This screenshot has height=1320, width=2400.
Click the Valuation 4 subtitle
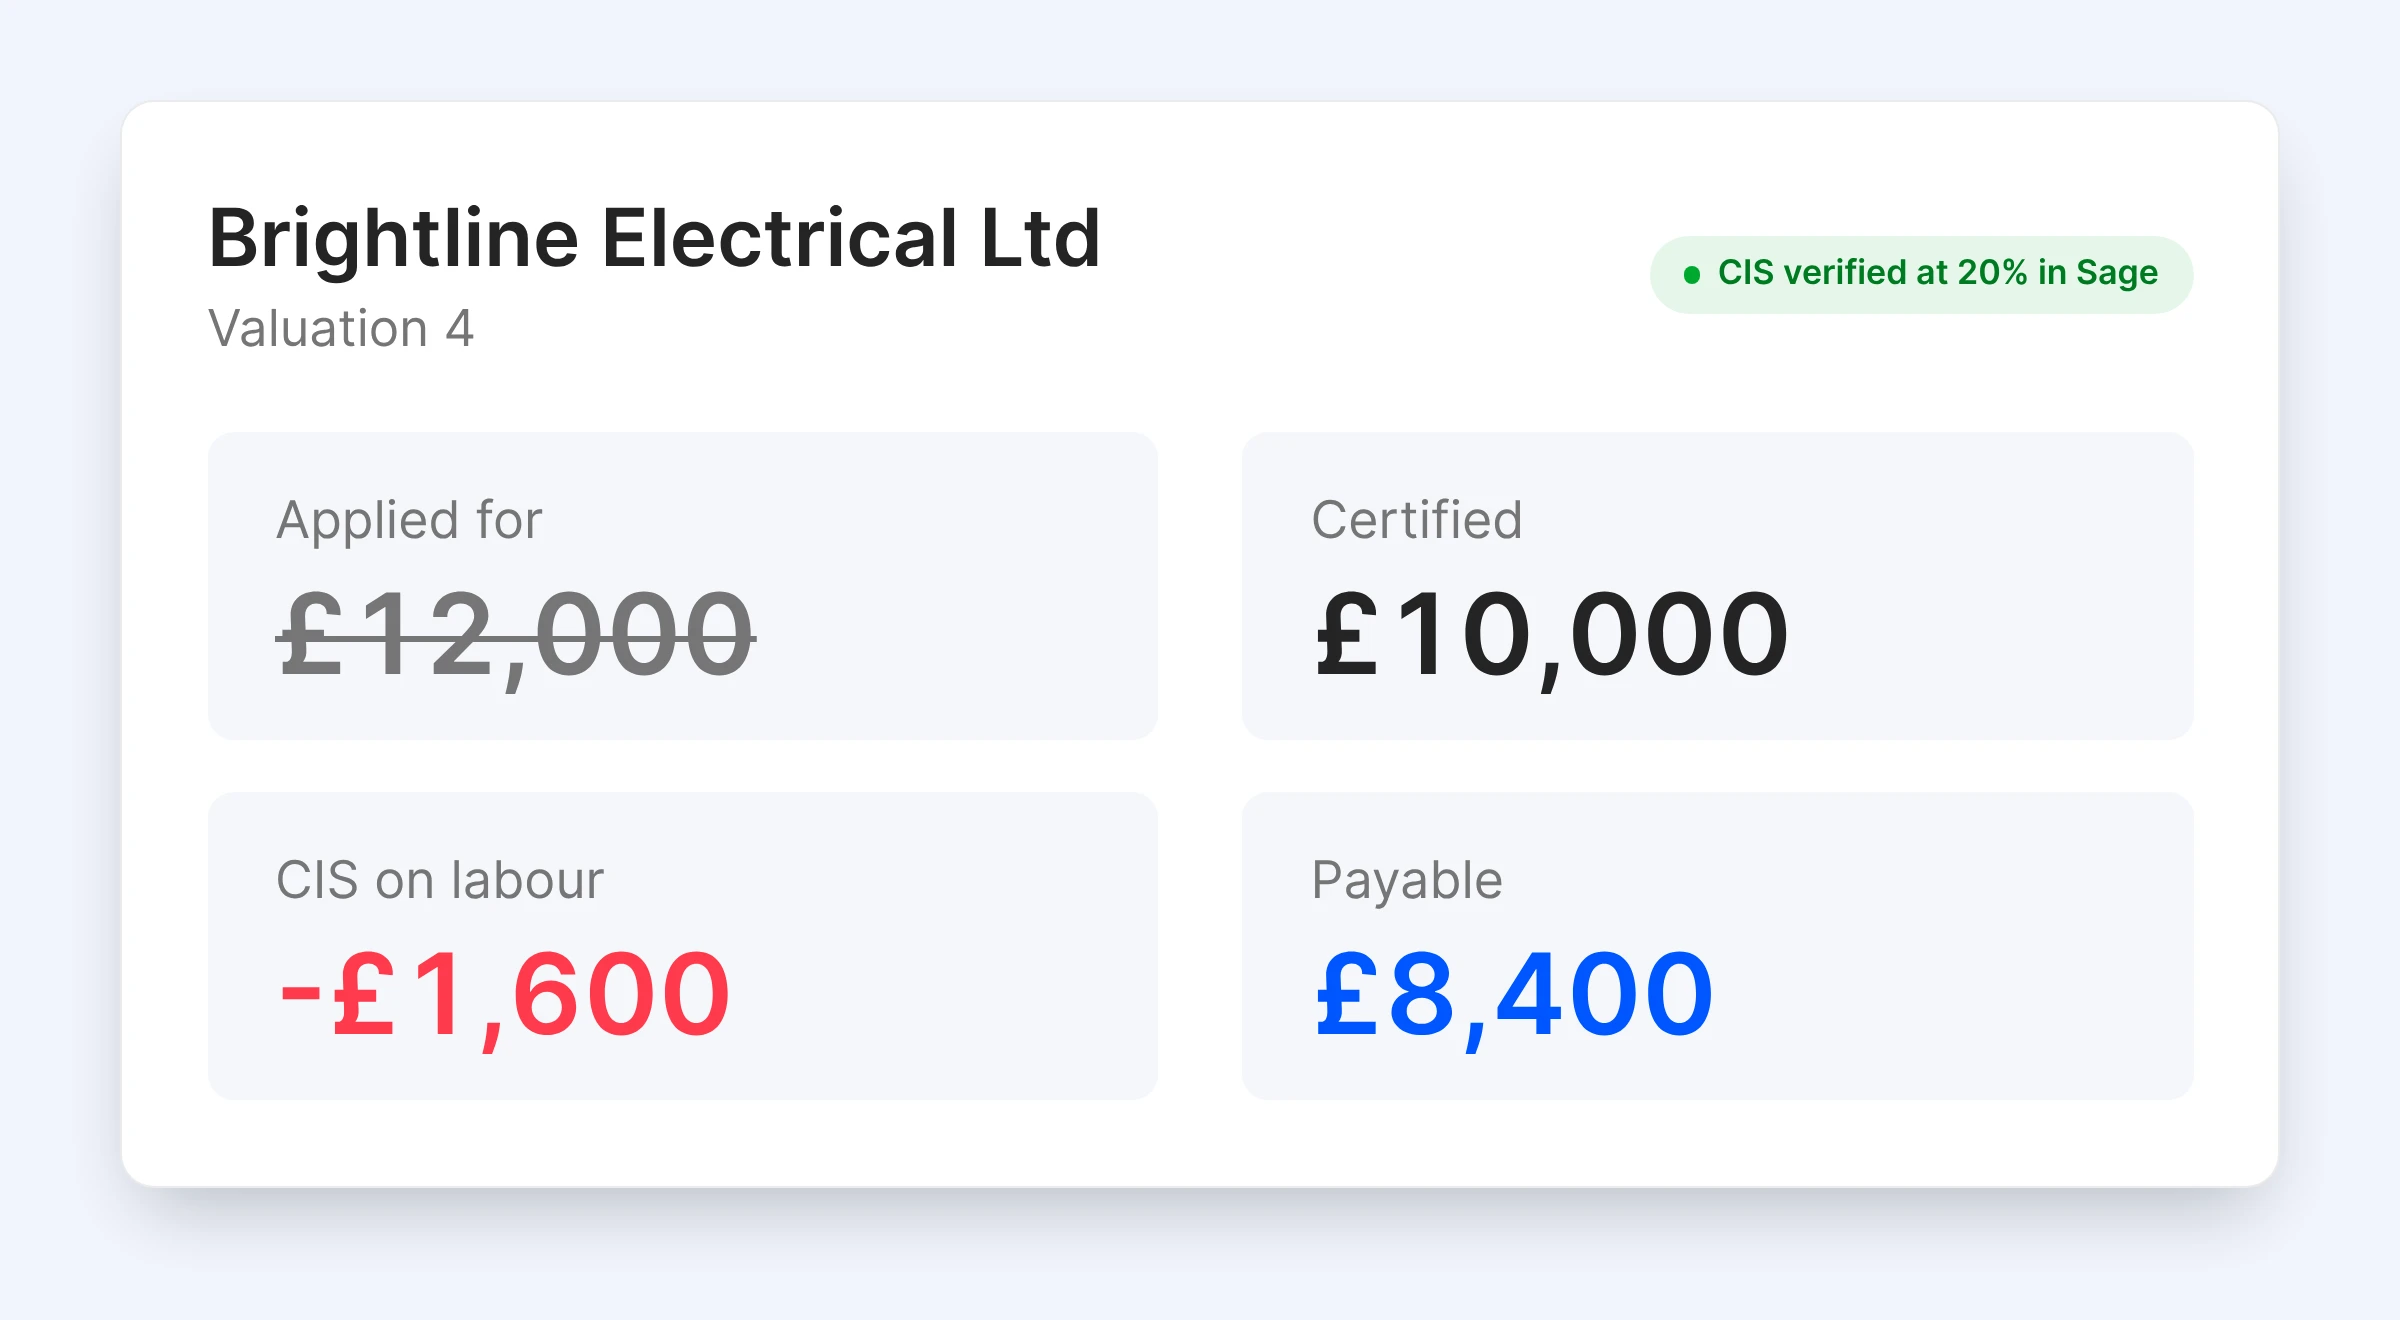tap(341, 329)
